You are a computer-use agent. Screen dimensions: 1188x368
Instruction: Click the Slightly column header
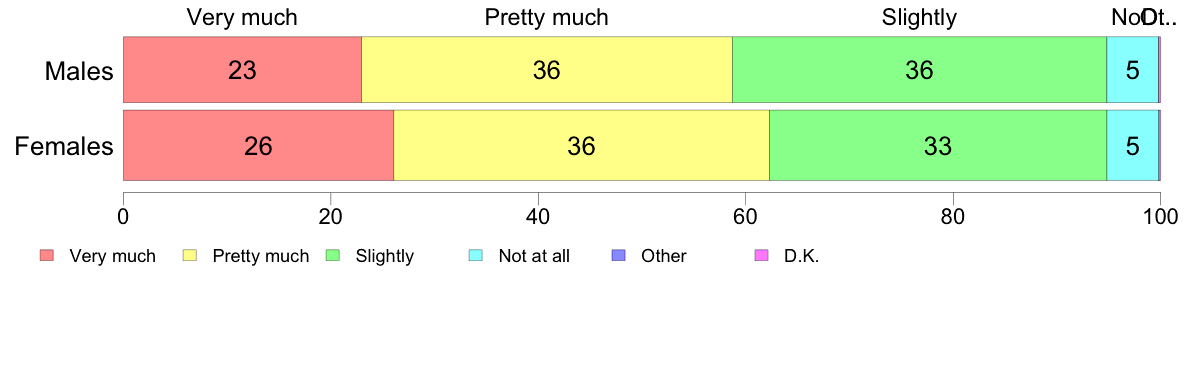pyautogui.click(x=920, y=17)
